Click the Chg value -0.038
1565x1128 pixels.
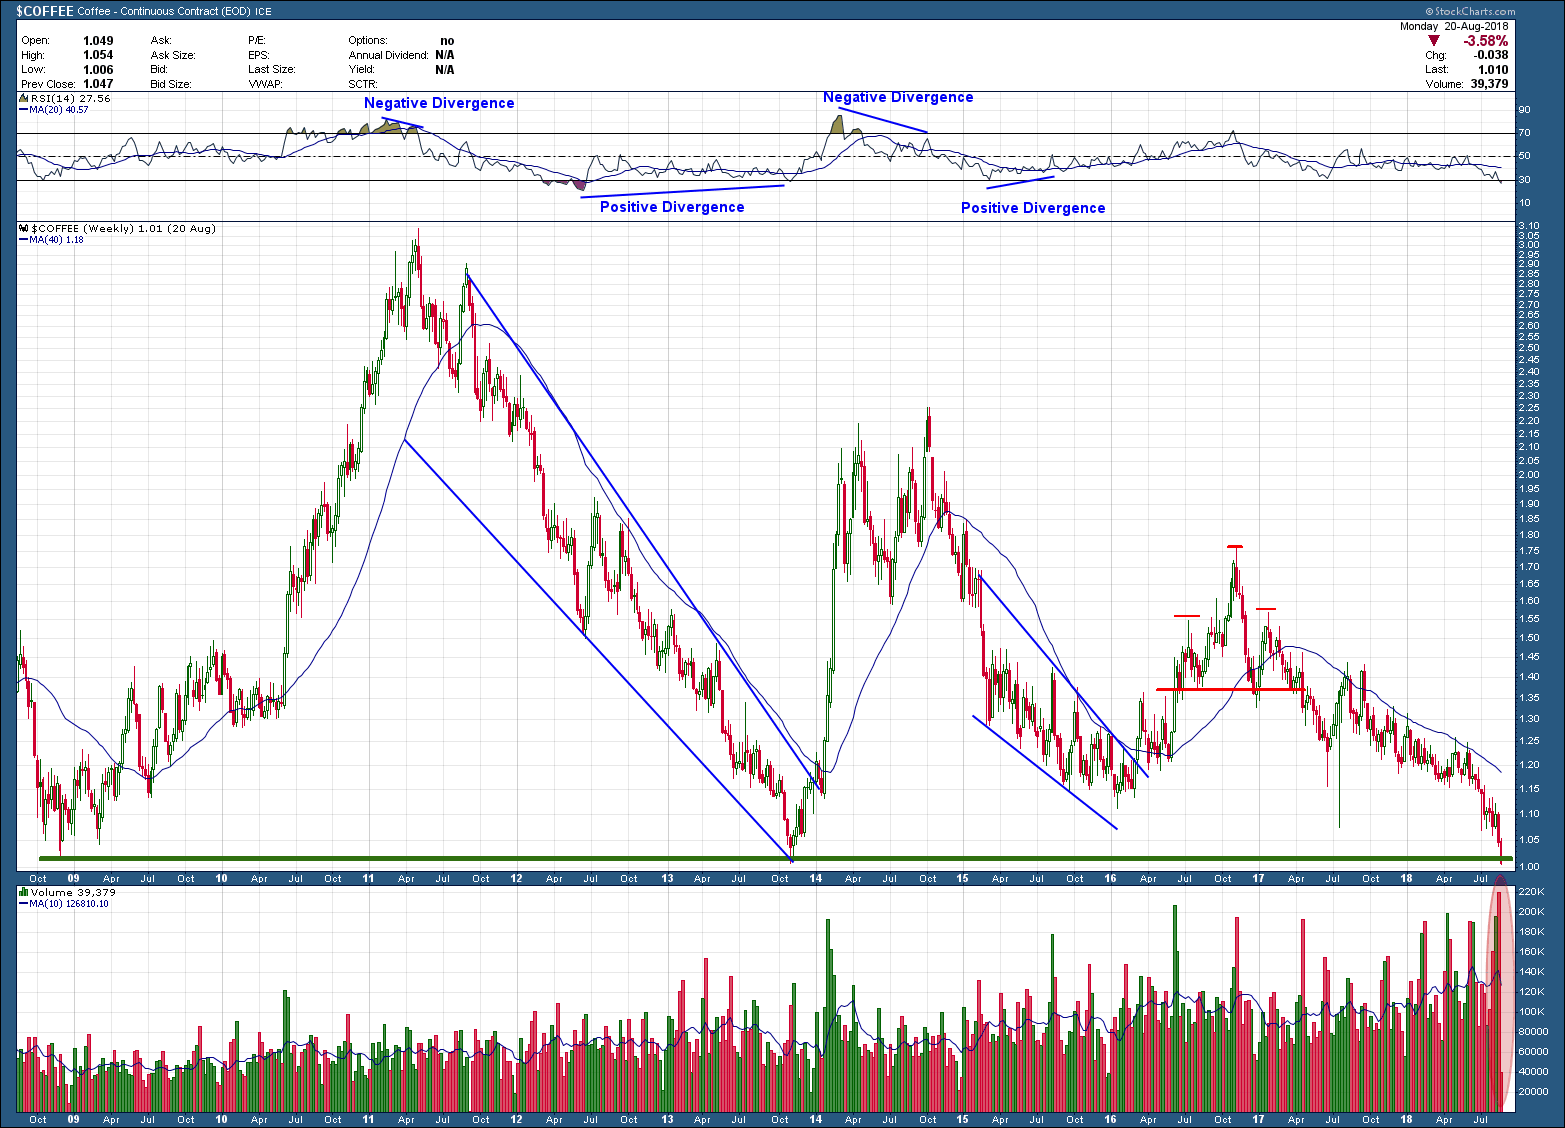point(1492,55)
